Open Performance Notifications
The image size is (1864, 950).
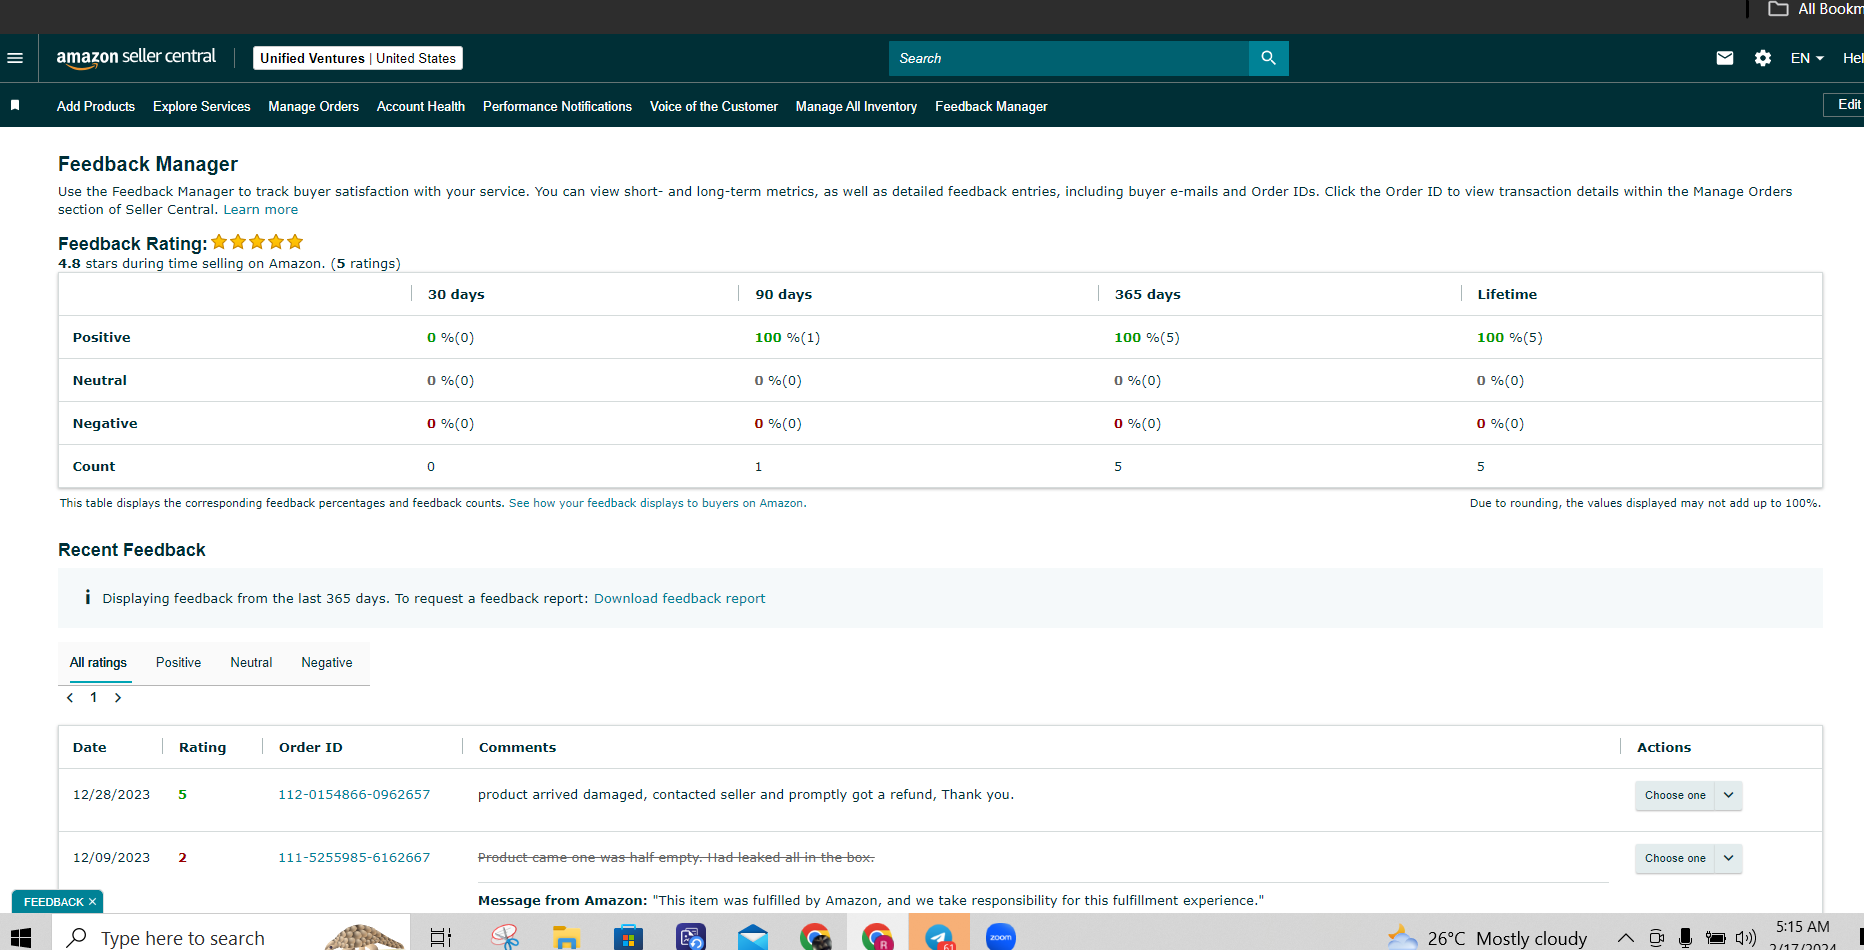pyautogui.click(x=557, y=106)
